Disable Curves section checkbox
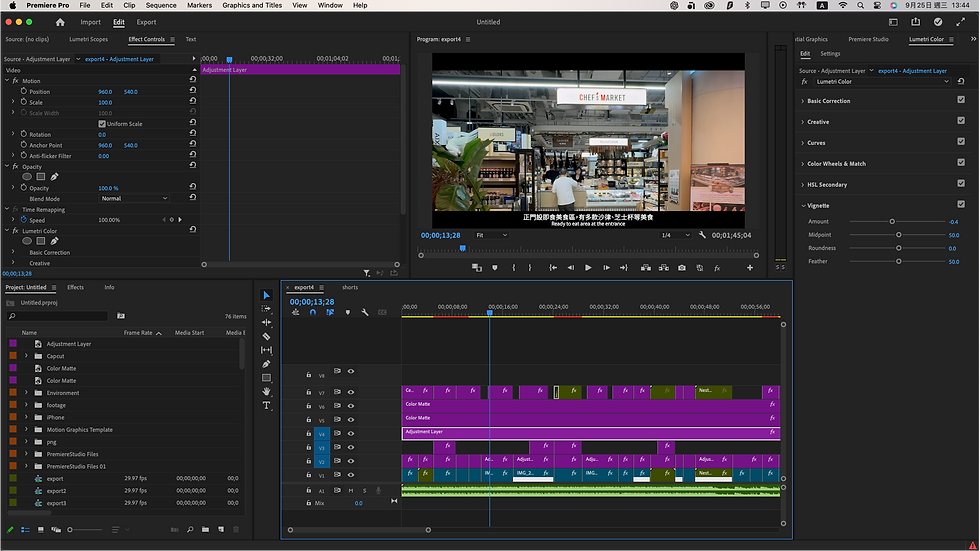 click(961, 141)
